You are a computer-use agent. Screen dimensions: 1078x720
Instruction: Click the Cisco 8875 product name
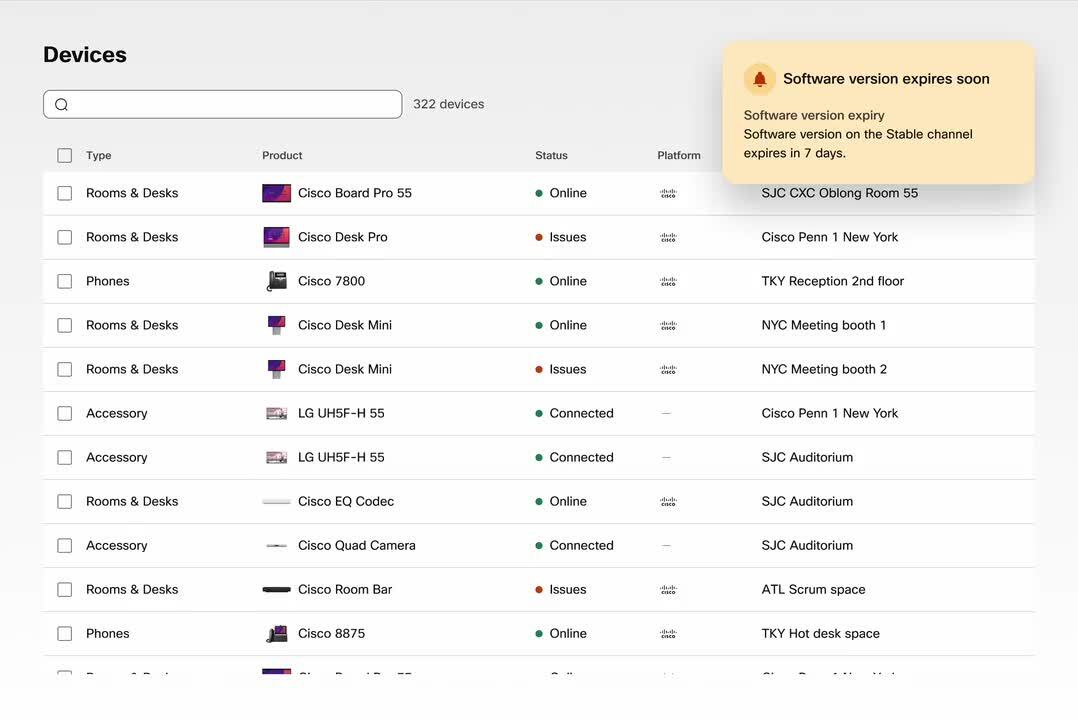coord(331,633)
